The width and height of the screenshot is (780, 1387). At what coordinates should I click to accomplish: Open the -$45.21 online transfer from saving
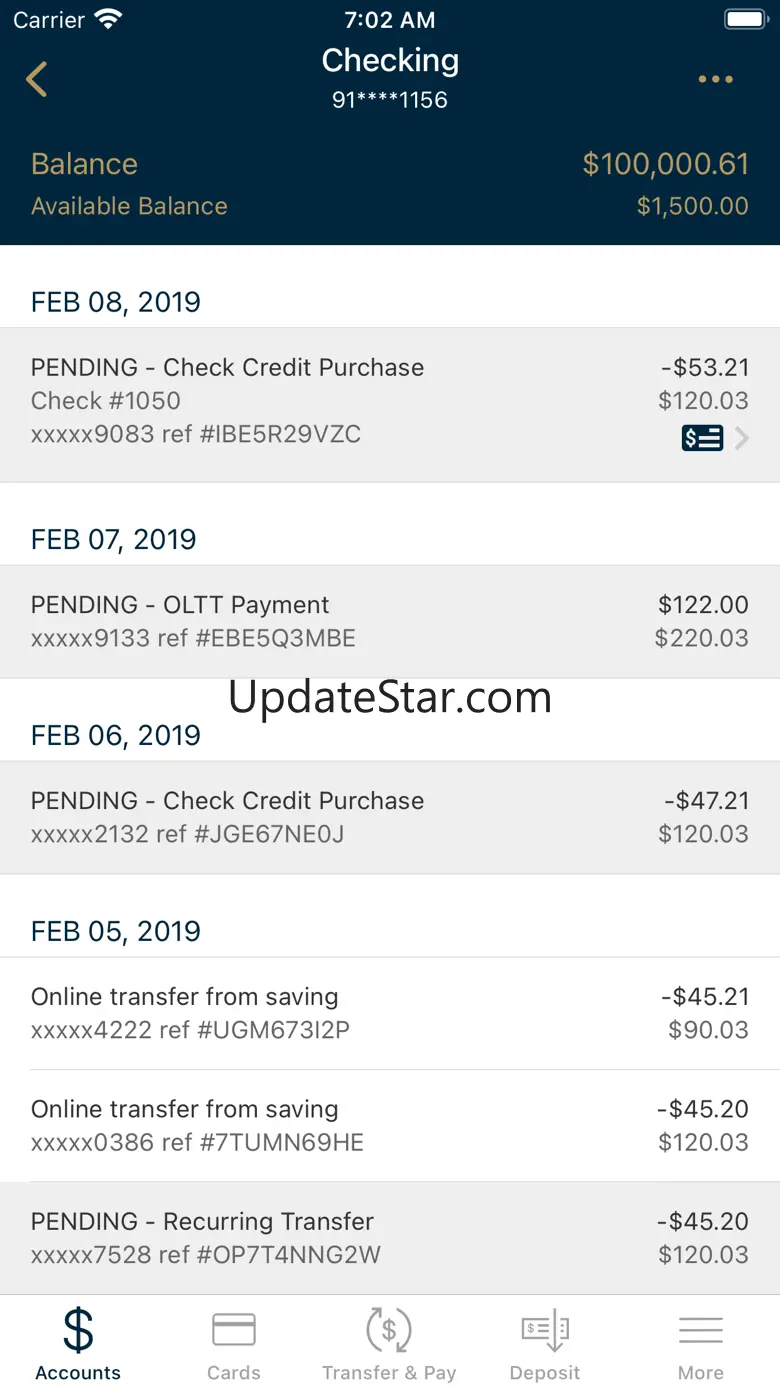click(x=389, y=1013)
